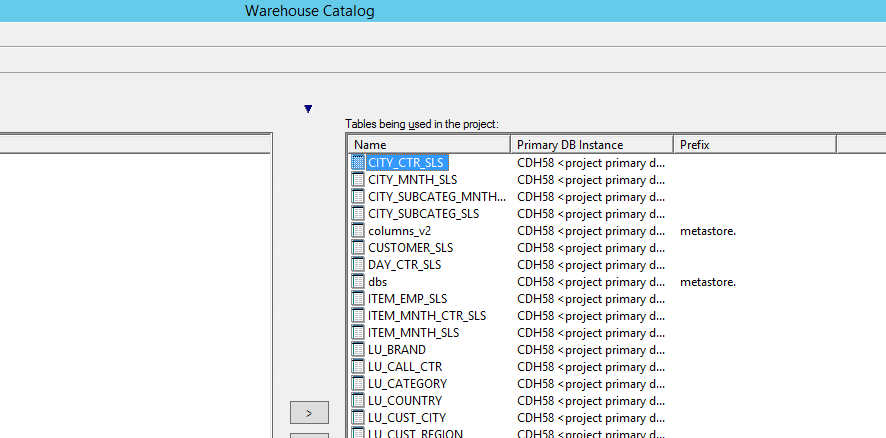Screen dimensions: 886x438
Task: Click the Warehouse Catalog title bar
Action: pyautogui.click(x=310, y=11)
